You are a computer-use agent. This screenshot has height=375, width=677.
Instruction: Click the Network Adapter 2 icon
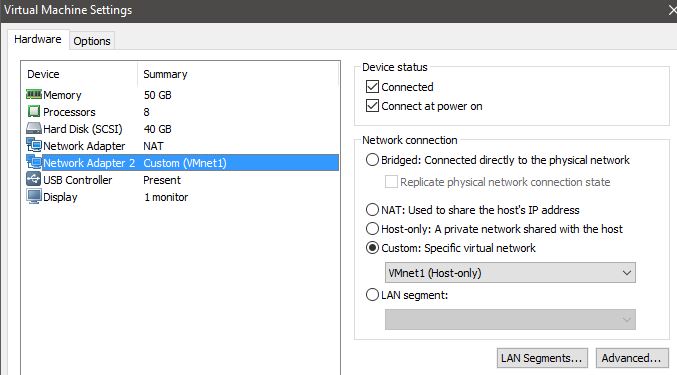(34, 162)
